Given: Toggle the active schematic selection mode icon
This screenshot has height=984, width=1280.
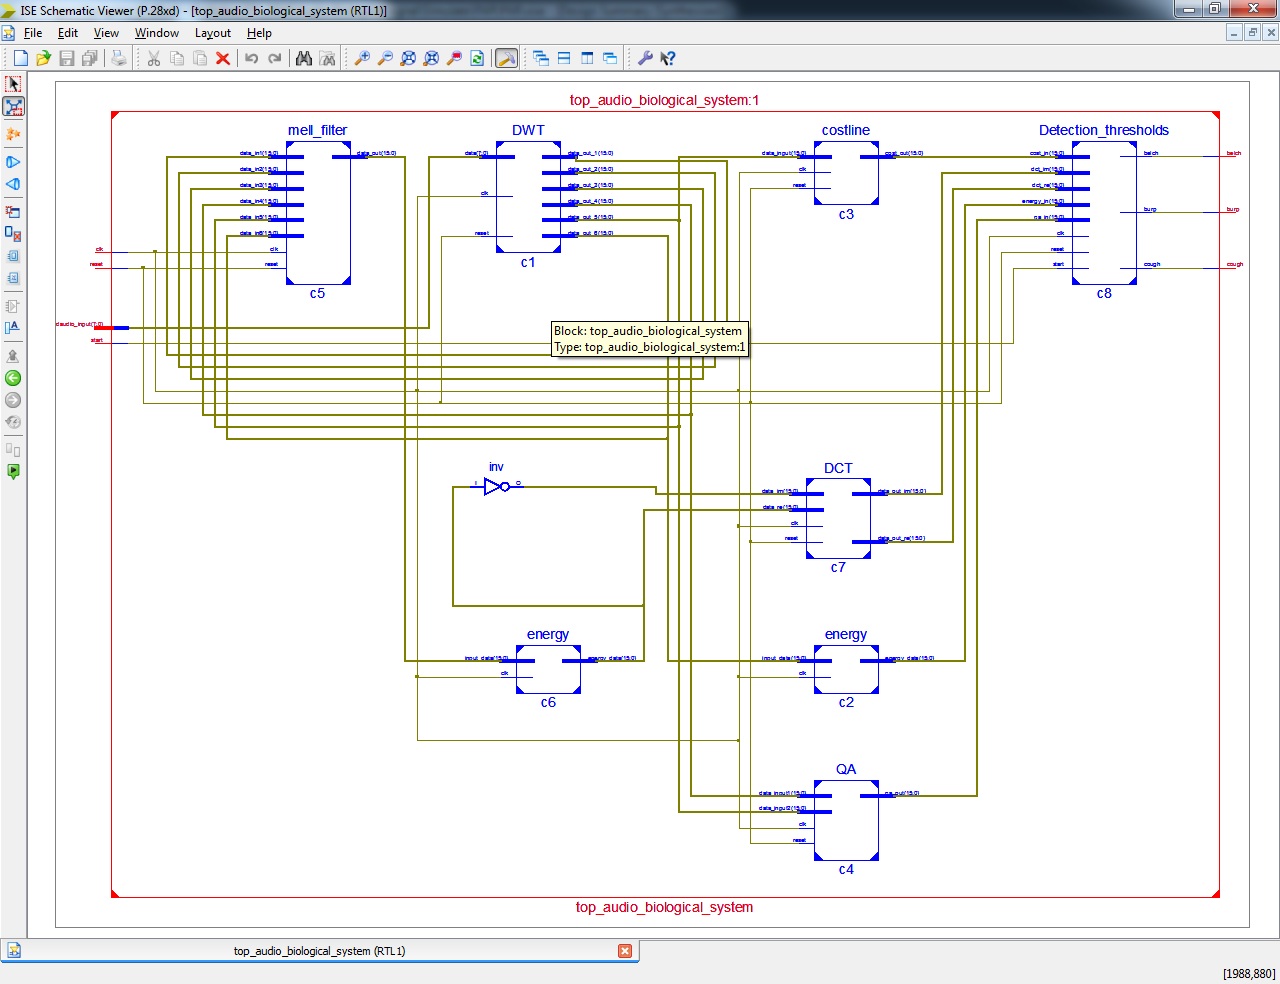Looking at the screenshot, I should point(13,107).
